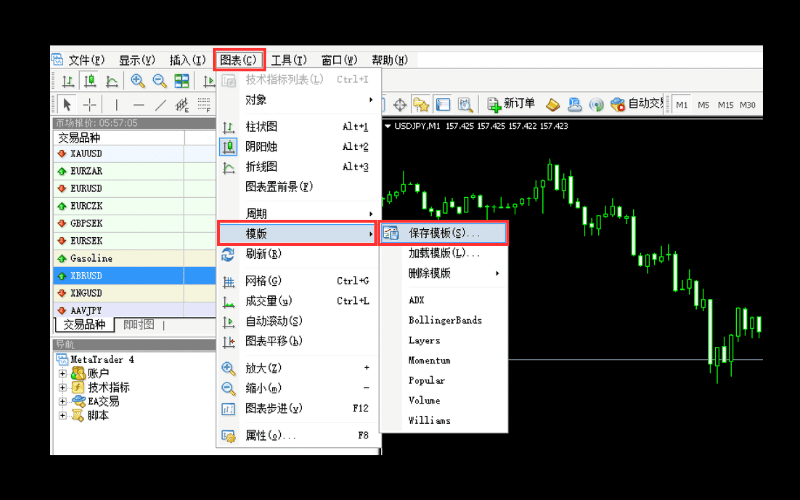Image resolution: width=800 pixels, height=500 pixels.
Task: Open the 文件(F) menu
Action: (x=86, y=60)
